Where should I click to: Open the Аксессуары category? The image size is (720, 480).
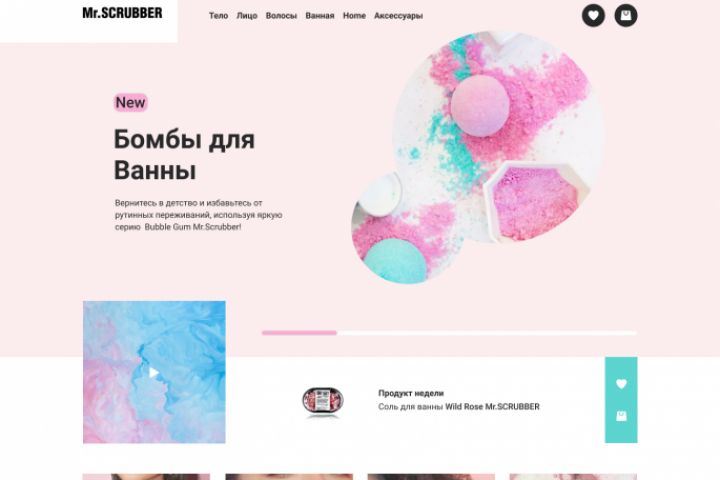[x=398, y=16]
